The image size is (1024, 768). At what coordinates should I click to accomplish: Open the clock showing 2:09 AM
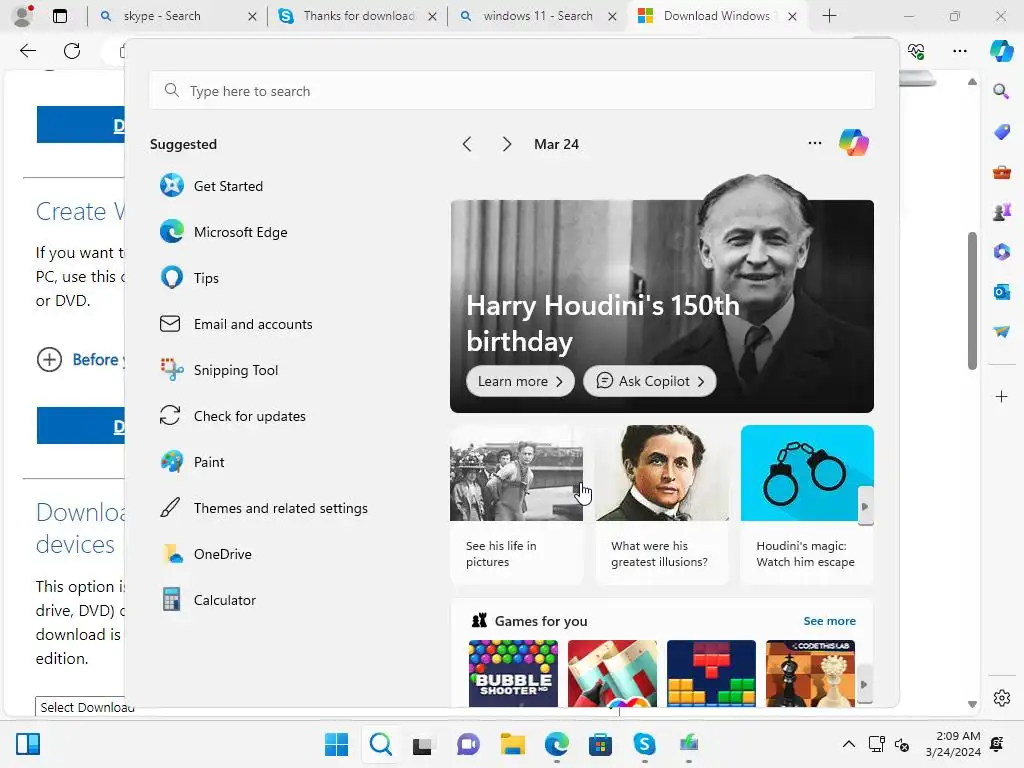pyautogui.click(x=953, y=744)
